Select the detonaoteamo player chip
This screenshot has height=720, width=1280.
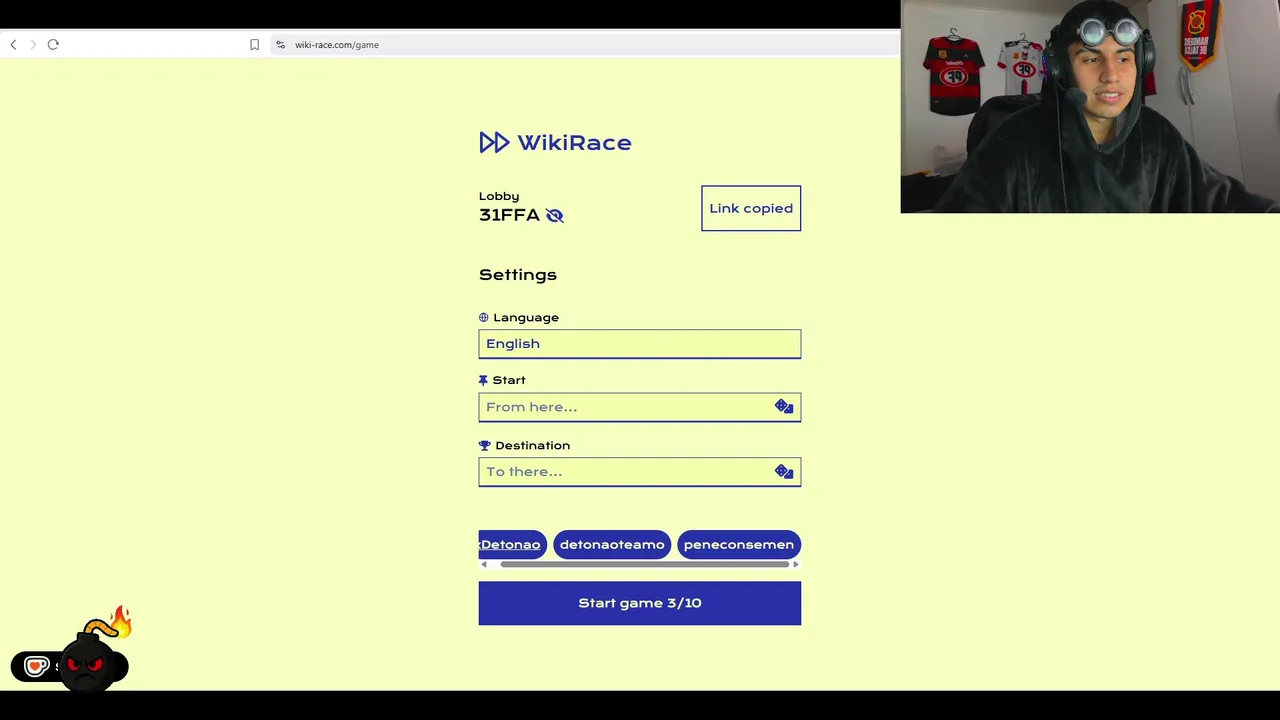coord(612,544)
